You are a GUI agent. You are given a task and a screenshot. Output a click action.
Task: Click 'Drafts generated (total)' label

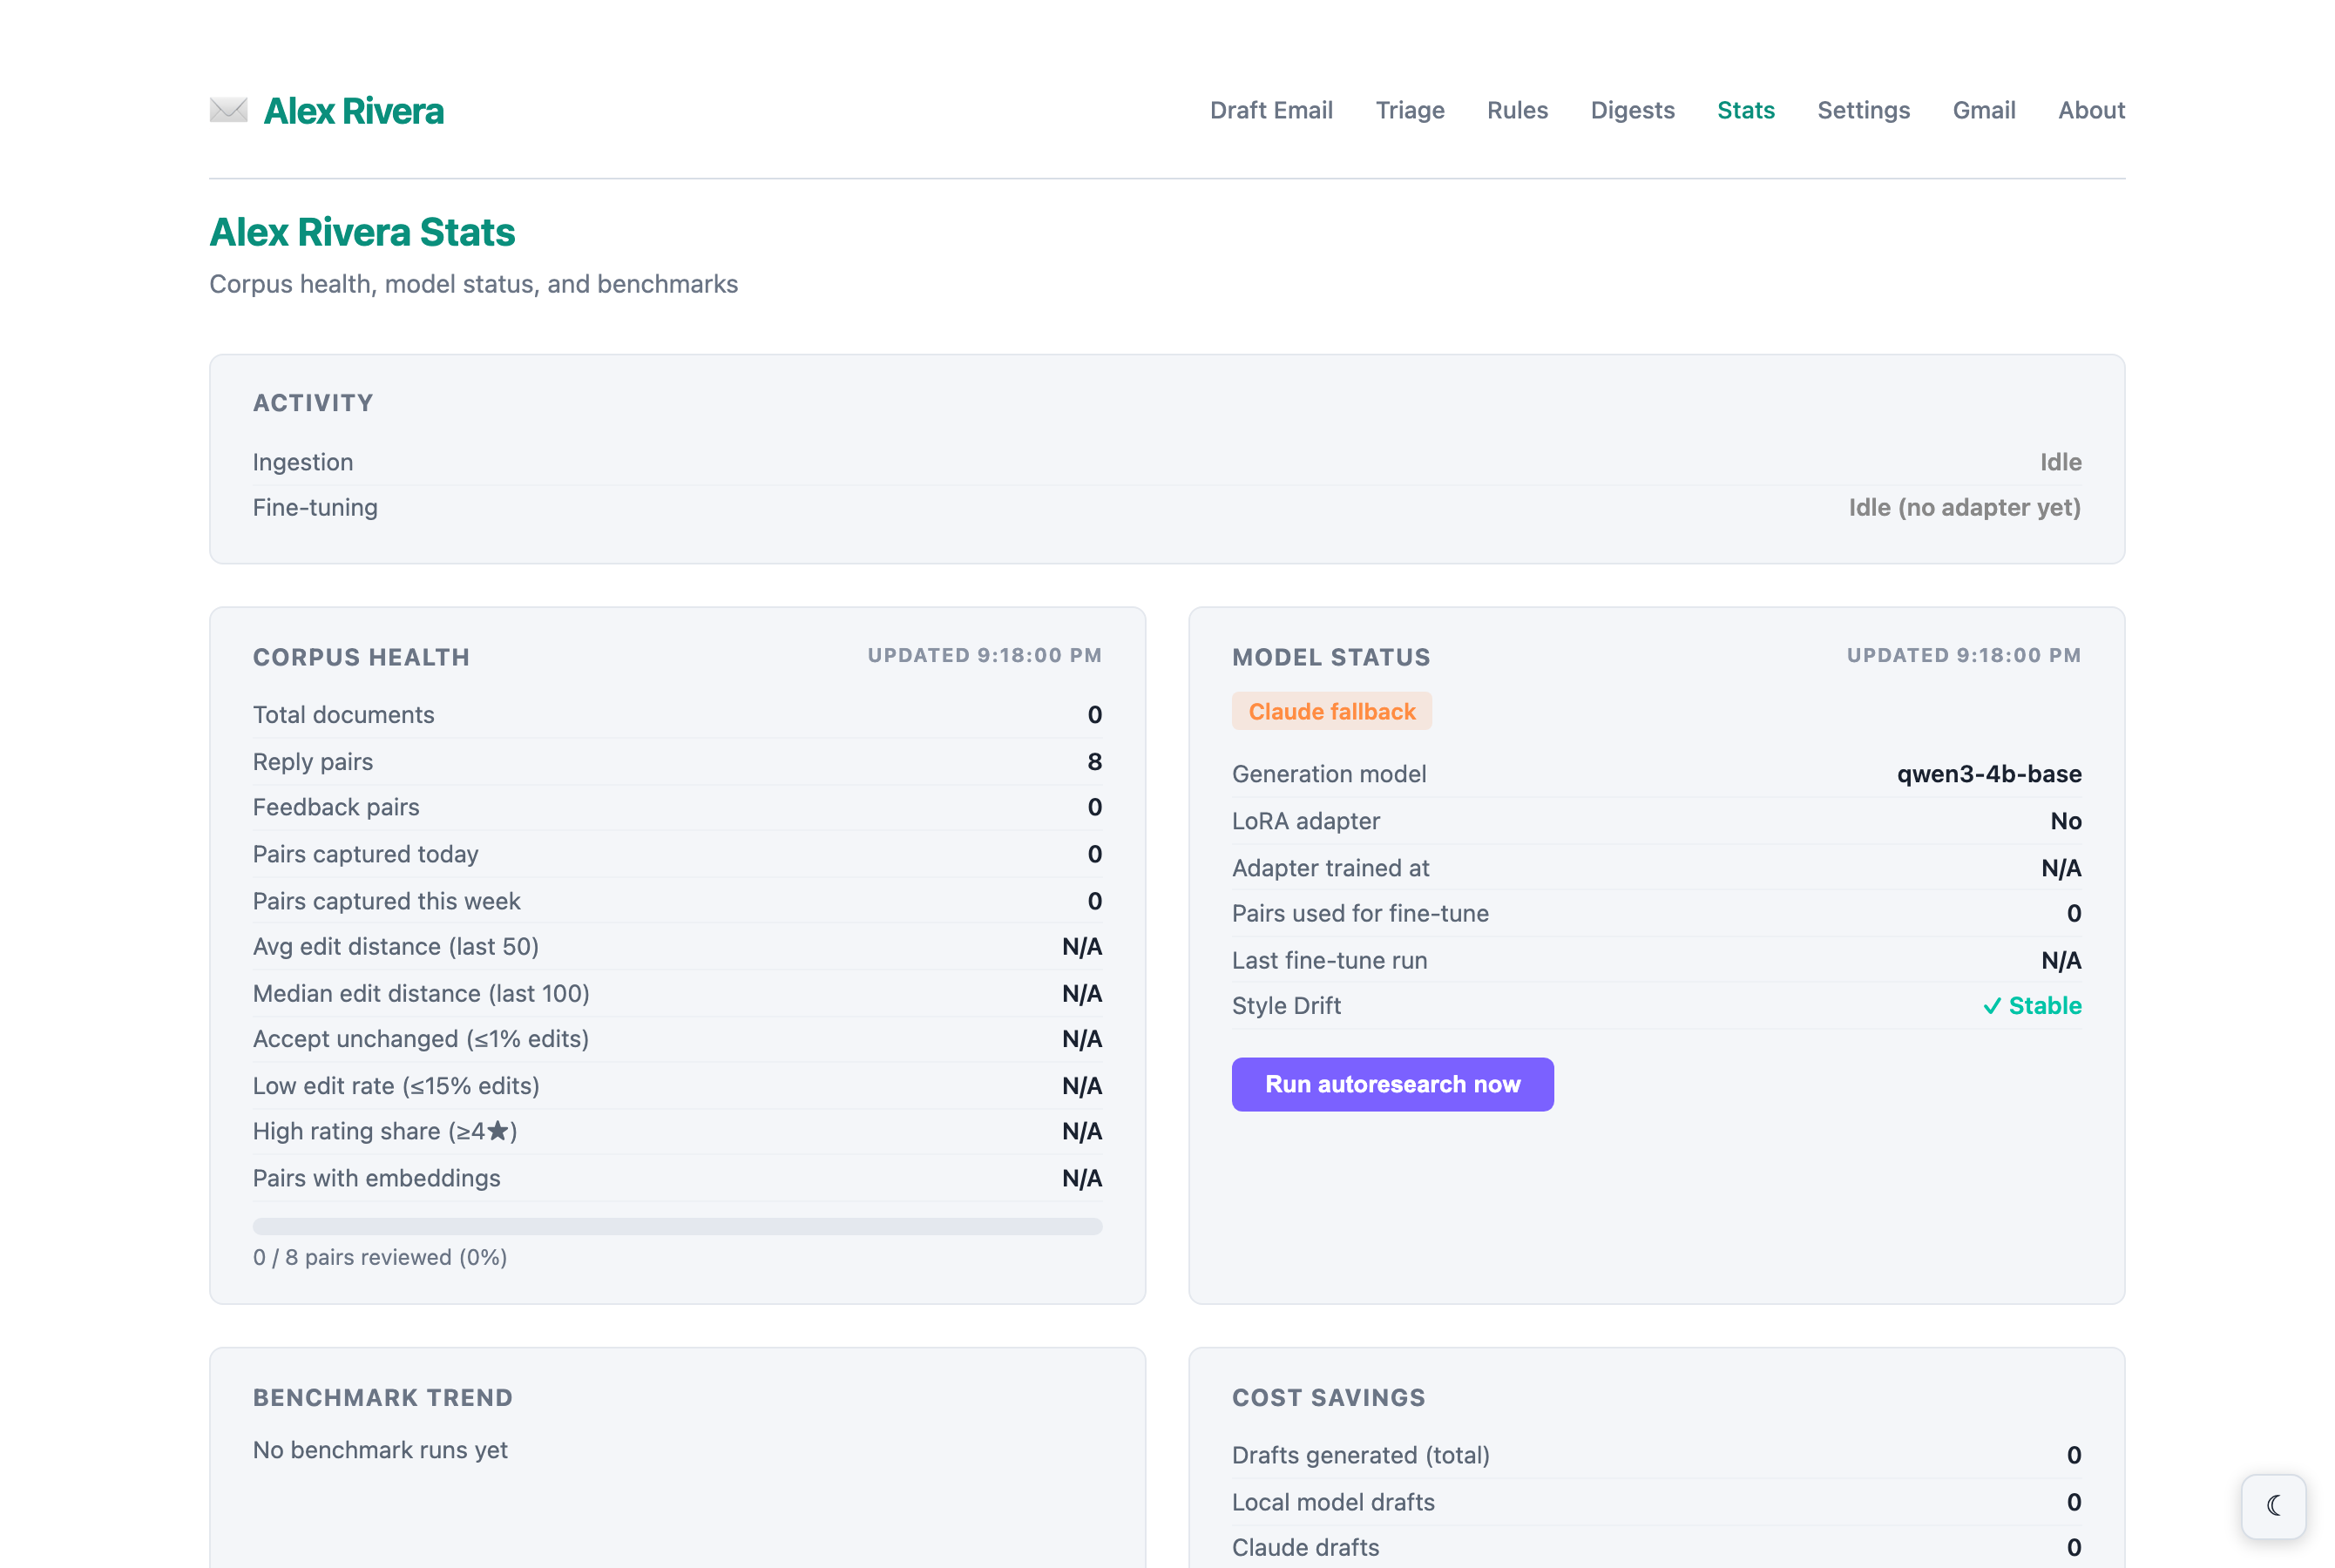(1360, 1455)
